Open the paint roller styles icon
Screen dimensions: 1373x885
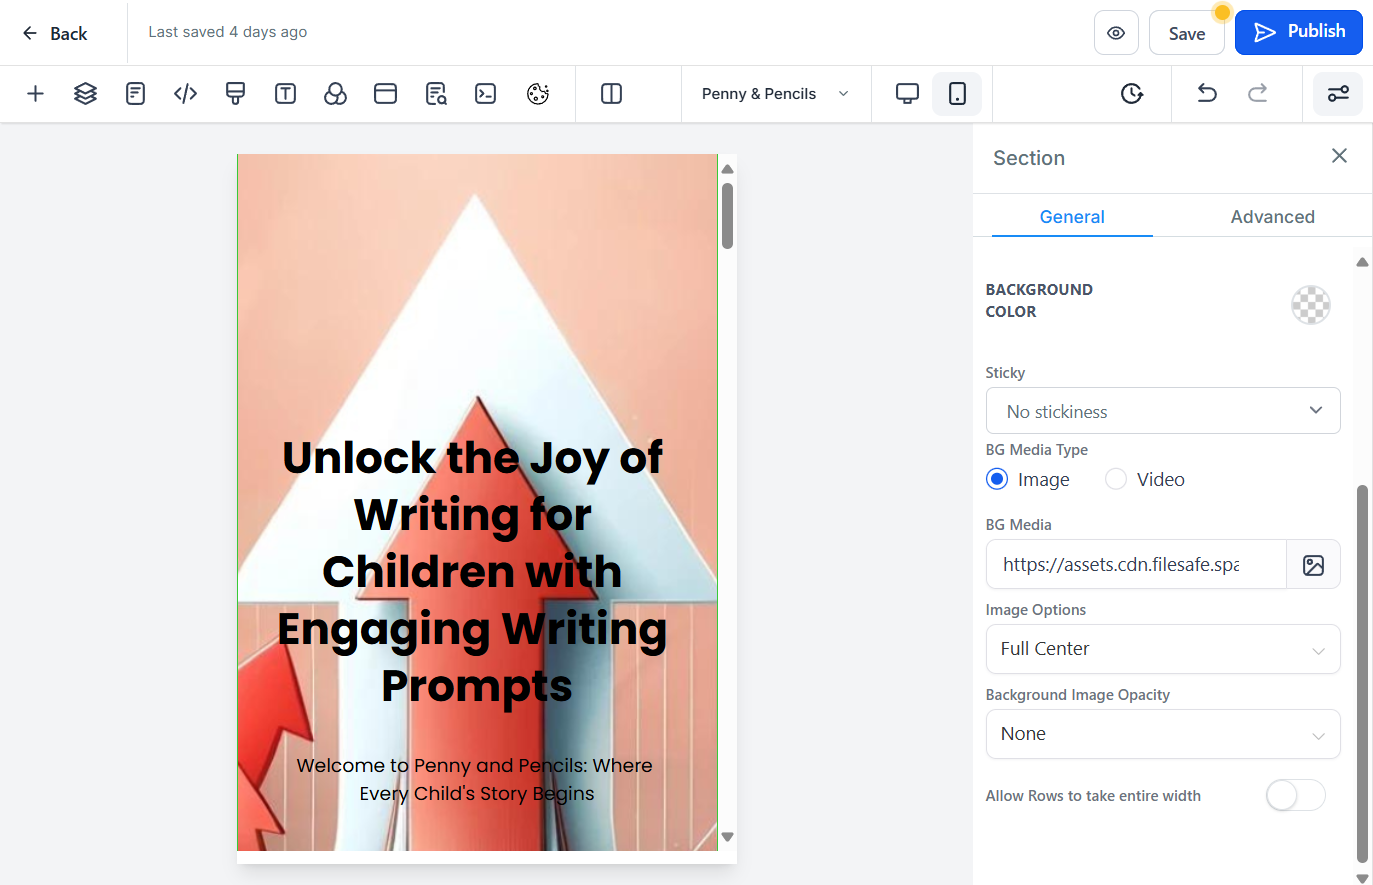[x=235, y=94]
